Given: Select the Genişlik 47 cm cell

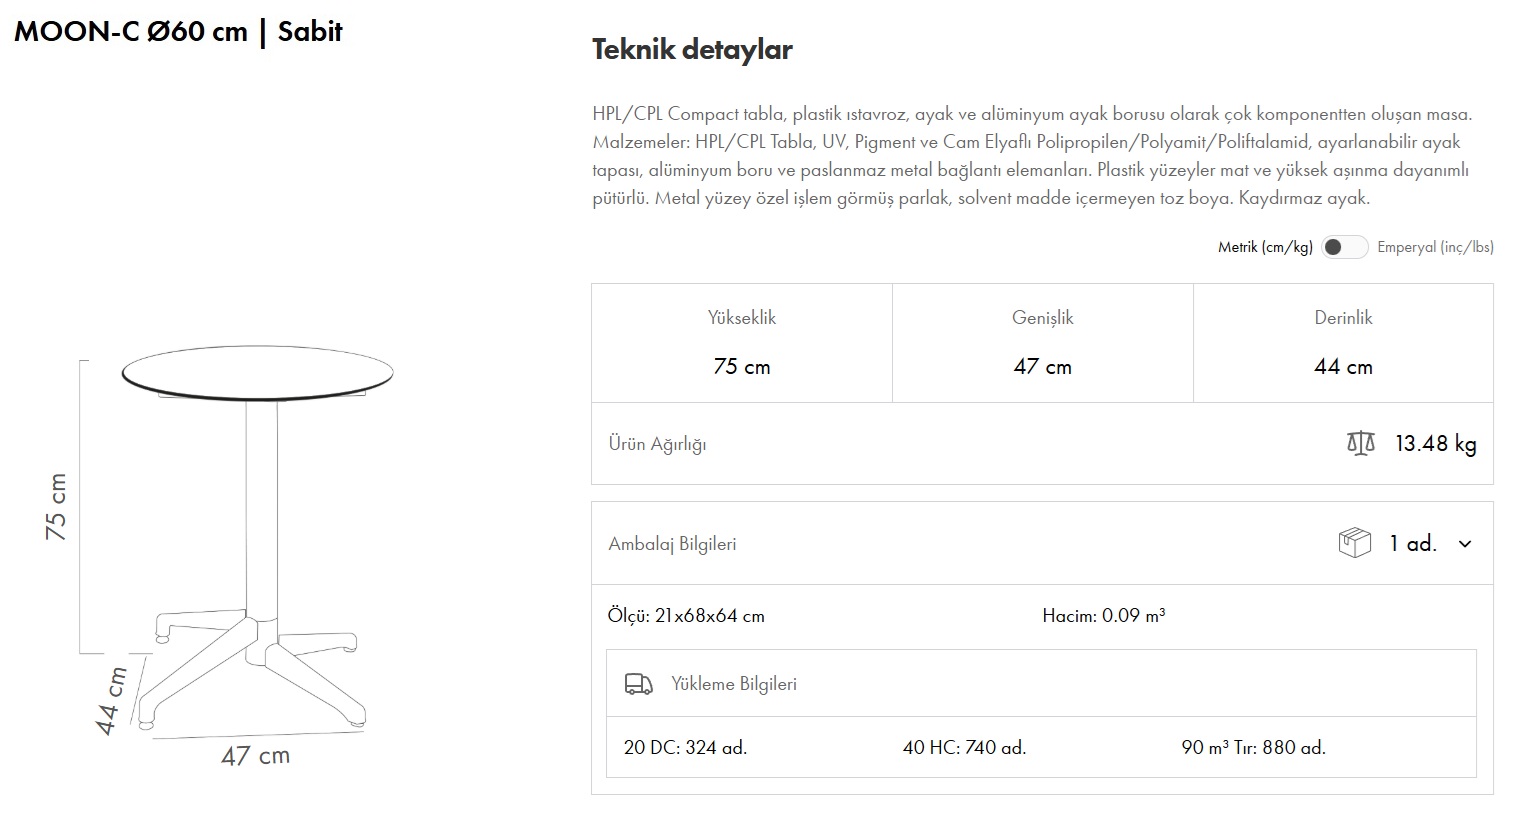Looking at the screenshot, I should pyautogui.click(x=1042, y=343).
